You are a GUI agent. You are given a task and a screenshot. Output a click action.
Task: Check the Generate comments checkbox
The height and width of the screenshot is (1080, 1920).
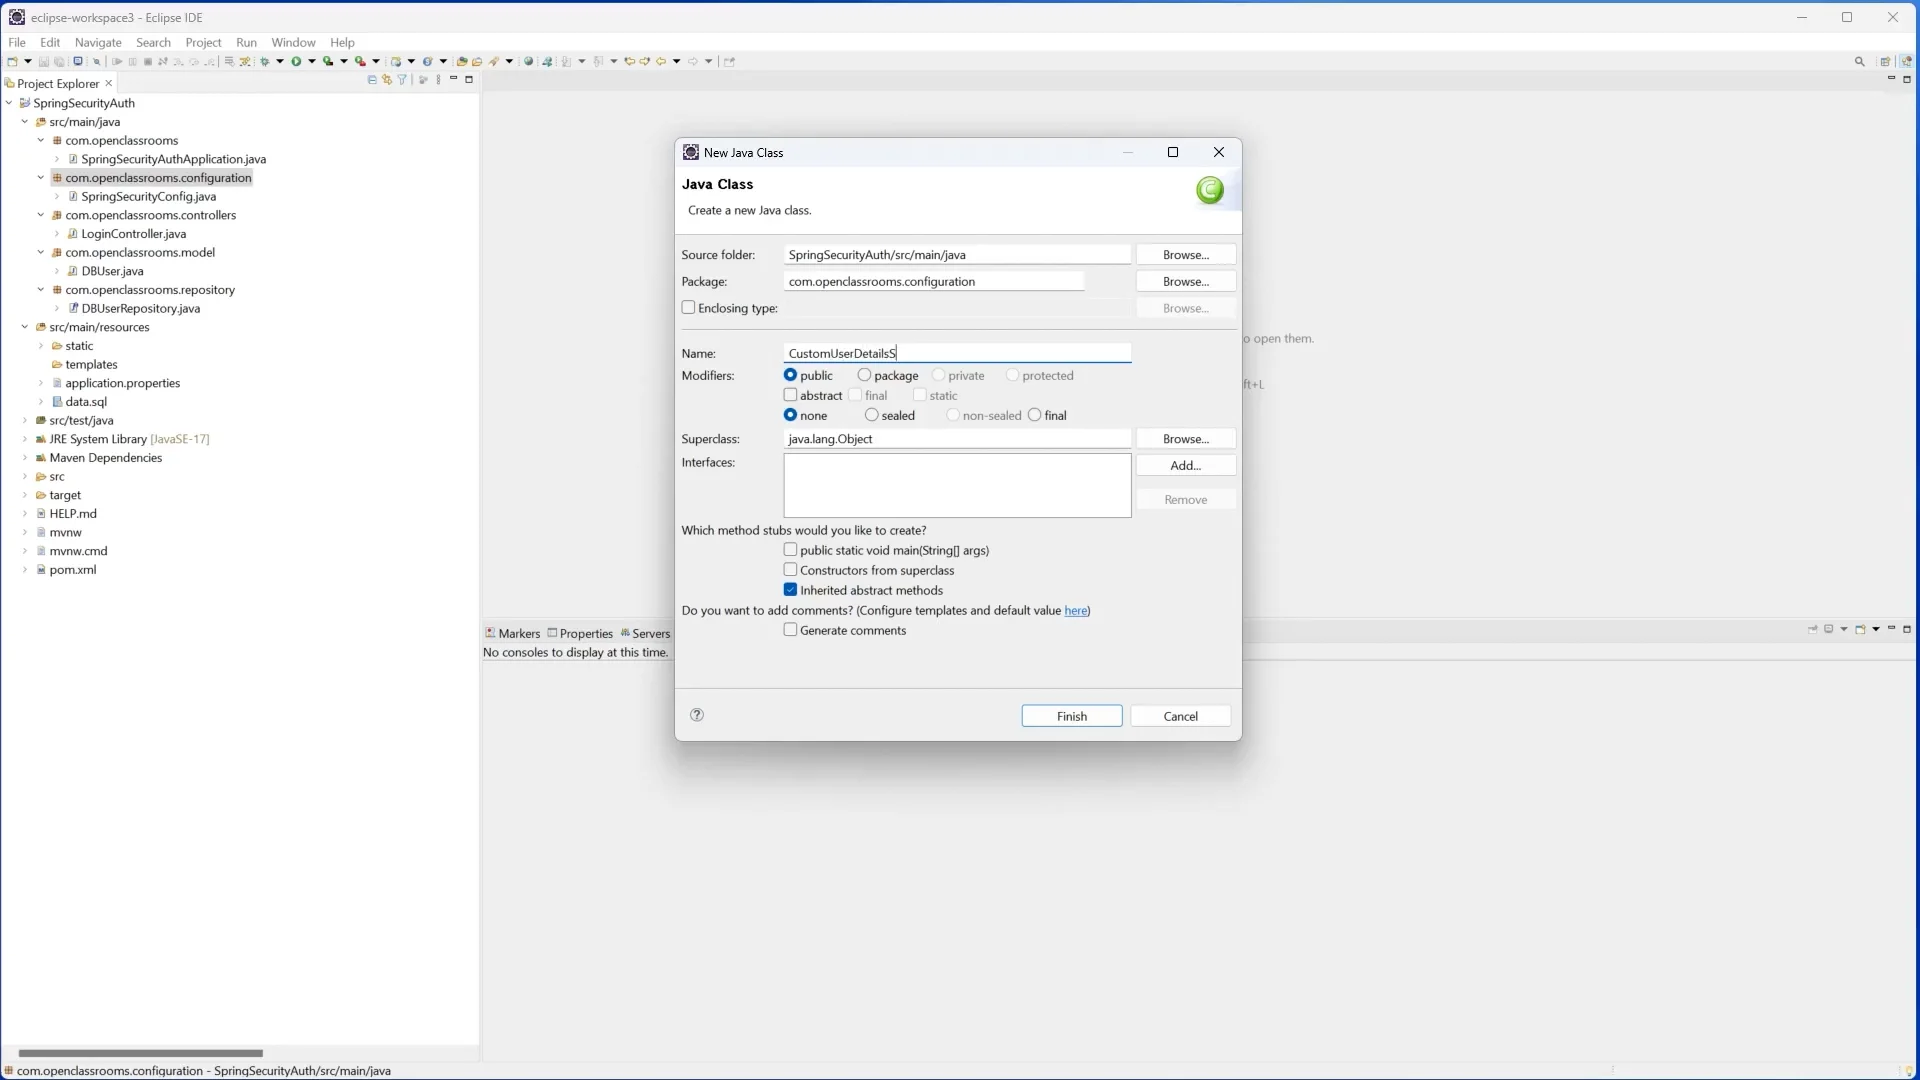[x=791, y=630]
